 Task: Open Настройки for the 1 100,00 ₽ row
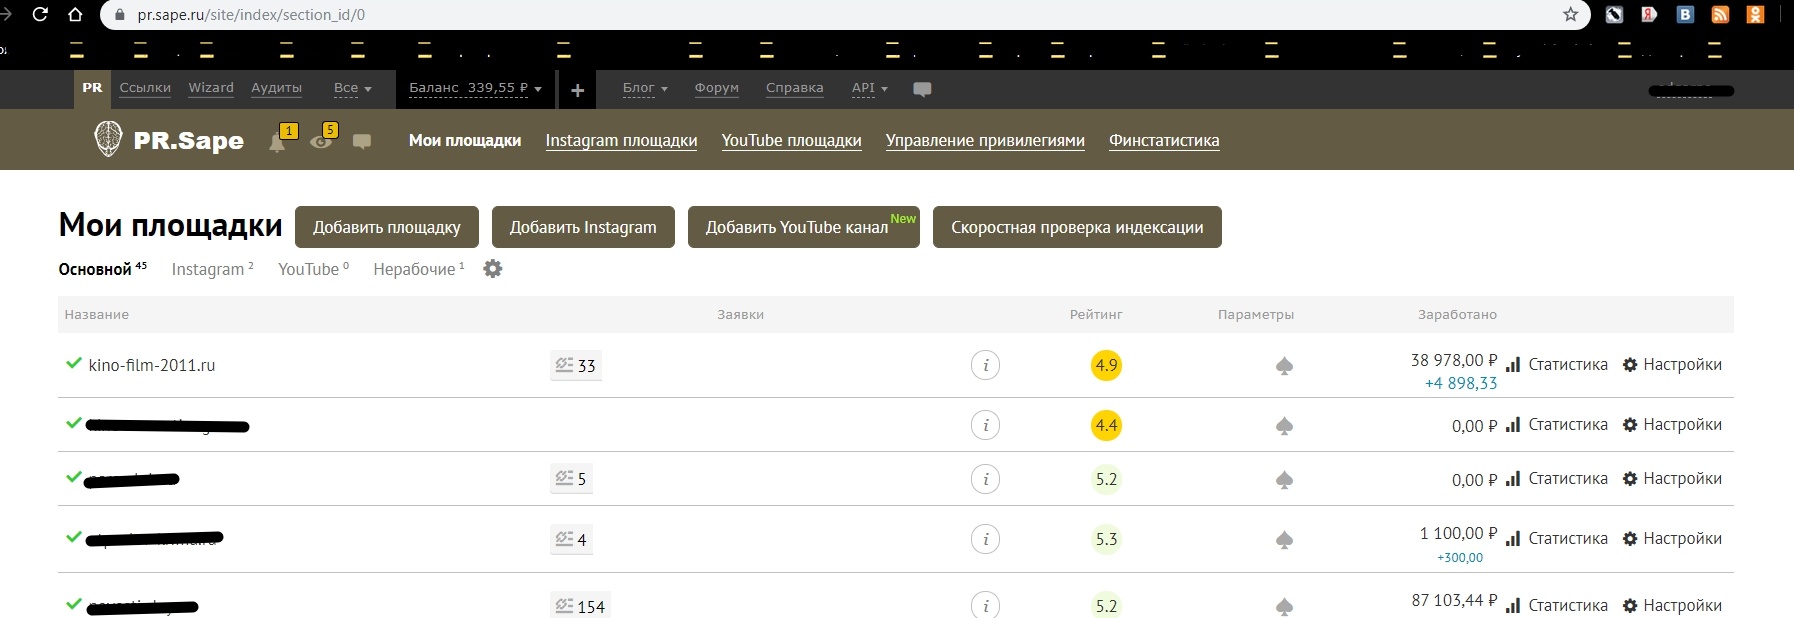(1672, 539)
